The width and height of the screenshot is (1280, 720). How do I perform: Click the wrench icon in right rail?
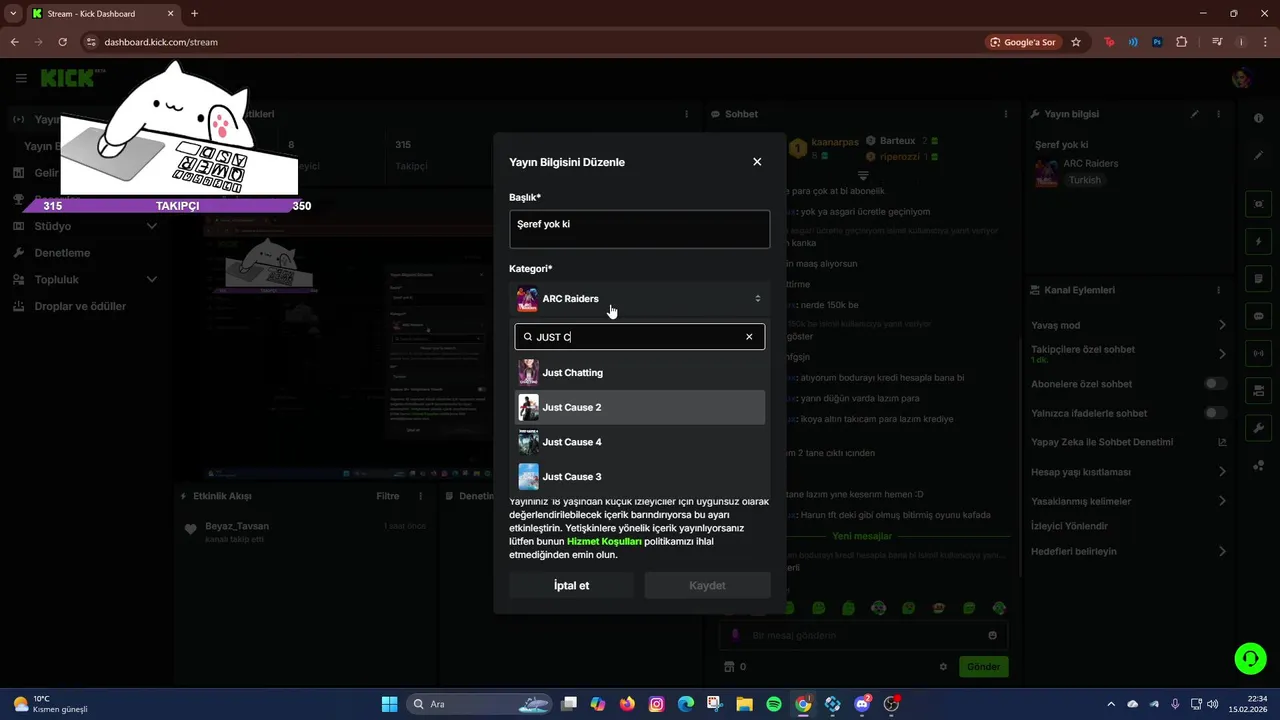coord(1258,428)
